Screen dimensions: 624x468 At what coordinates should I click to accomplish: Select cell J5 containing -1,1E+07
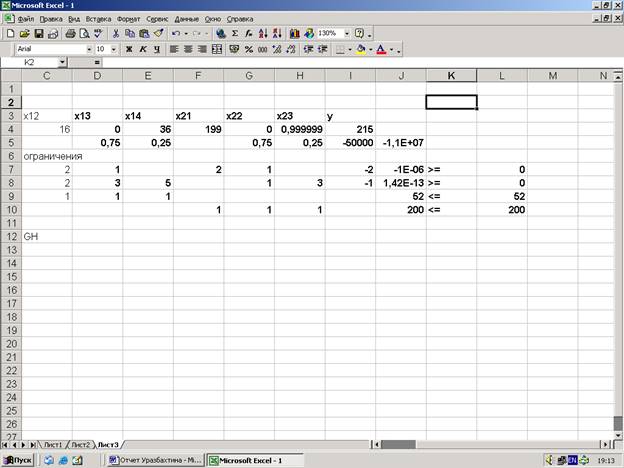click(x=400, y=142)
